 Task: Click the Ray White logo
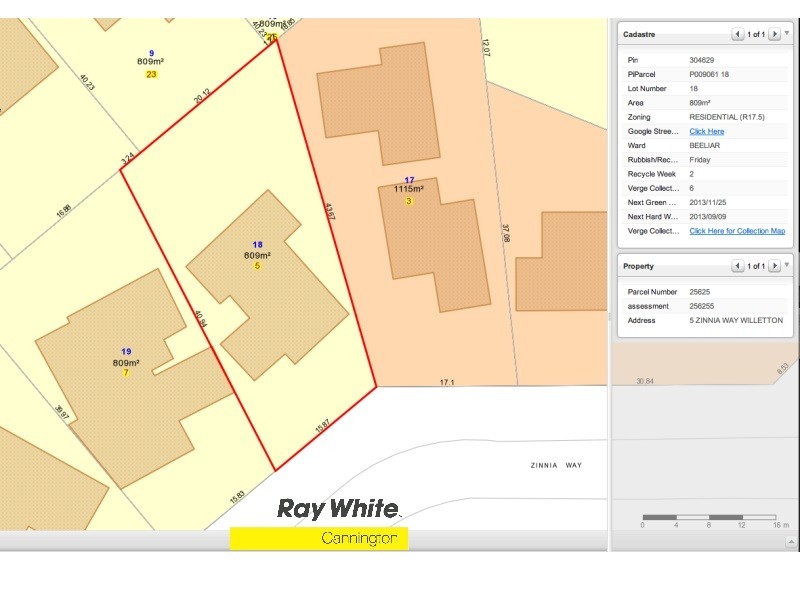click(337, 509)
